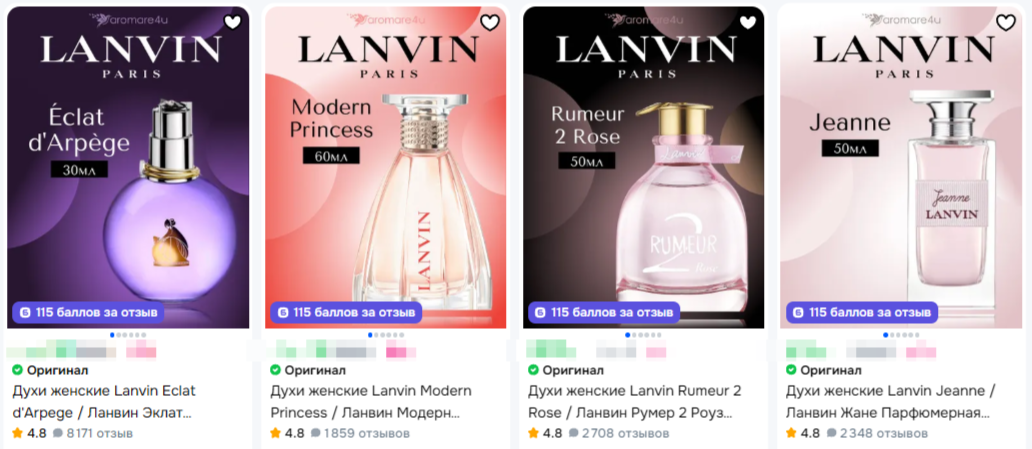Click review bubble icon next to 2708 отзывов
This screenshot has width=1032, height=449.
(x=573, y=433)
